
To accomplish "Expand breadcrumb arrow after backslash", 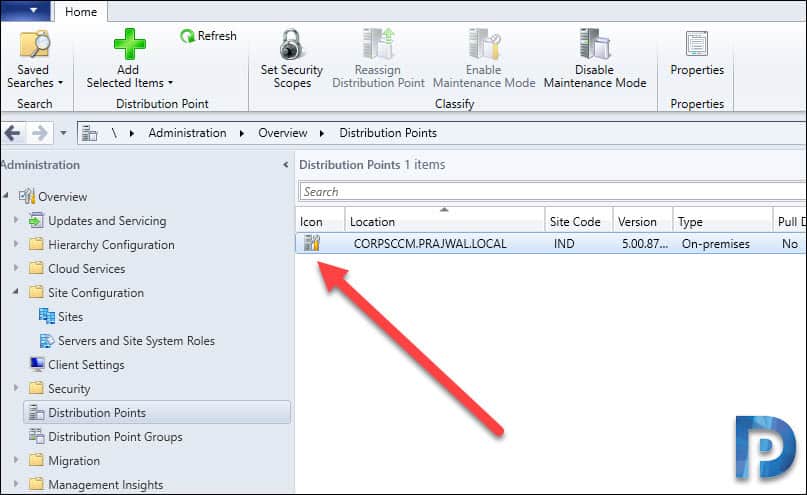I will pos(132,133).
